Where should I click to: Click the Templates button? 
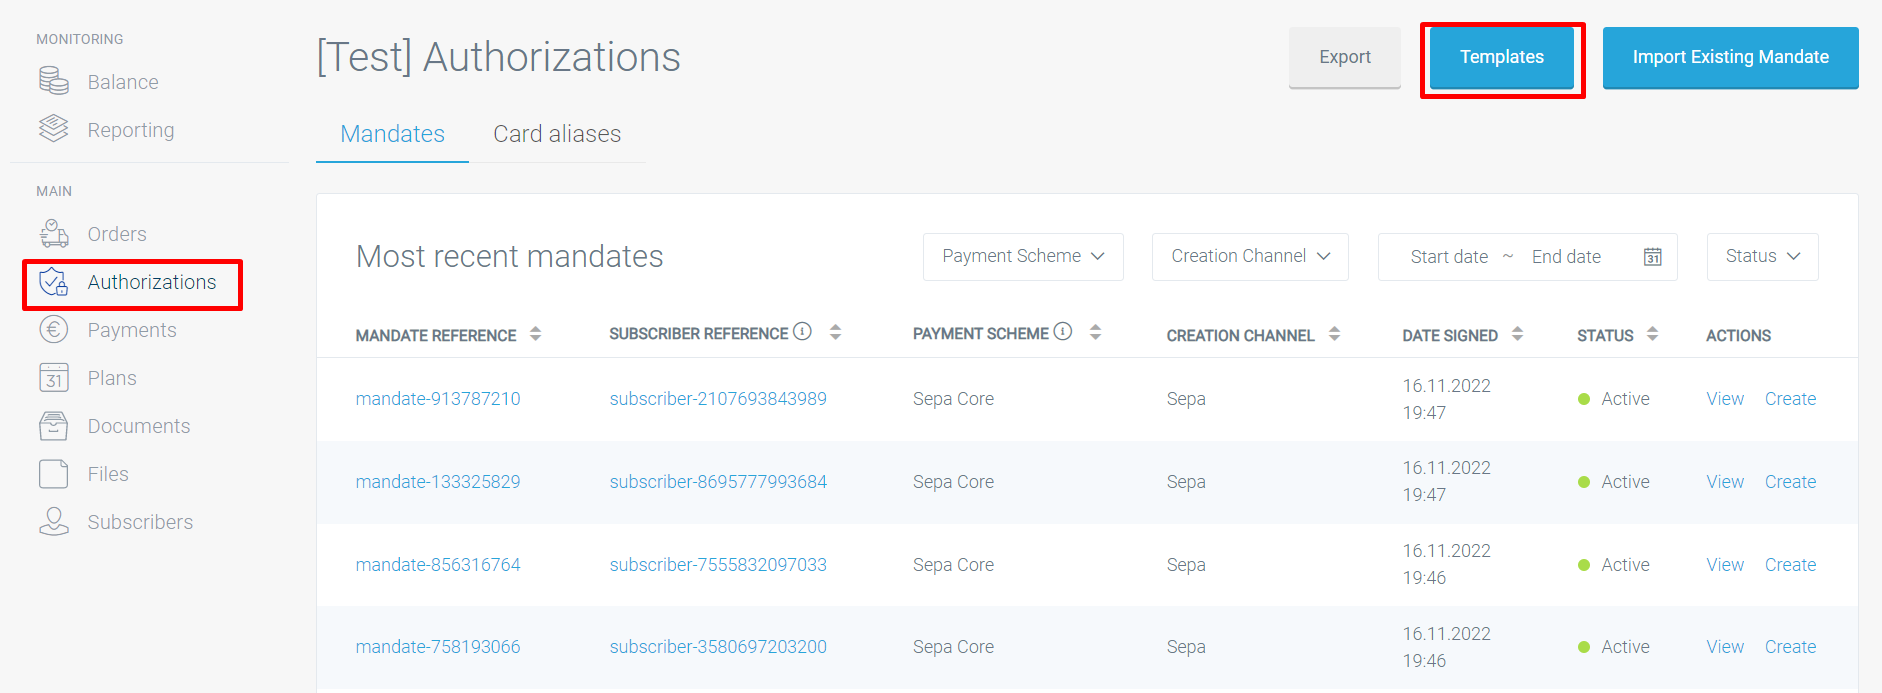tap(1501, 58)
